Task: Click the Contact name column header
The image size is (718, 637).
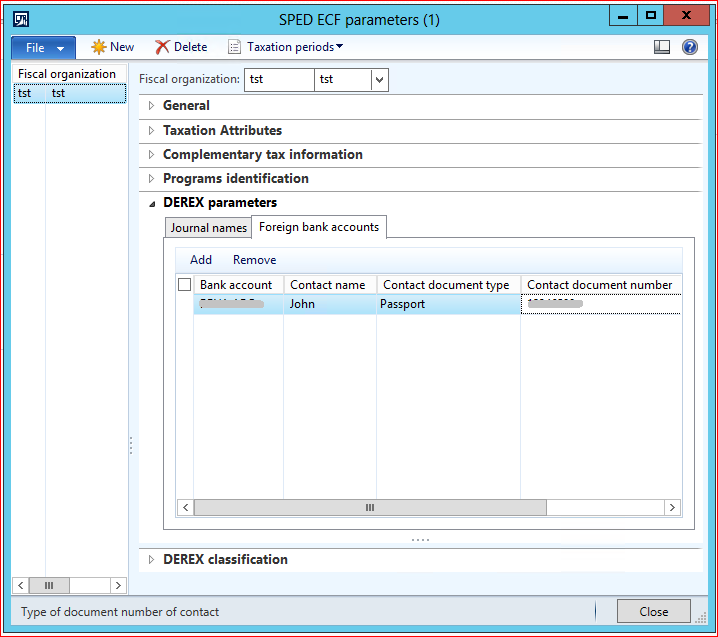Action: [330, 285]
